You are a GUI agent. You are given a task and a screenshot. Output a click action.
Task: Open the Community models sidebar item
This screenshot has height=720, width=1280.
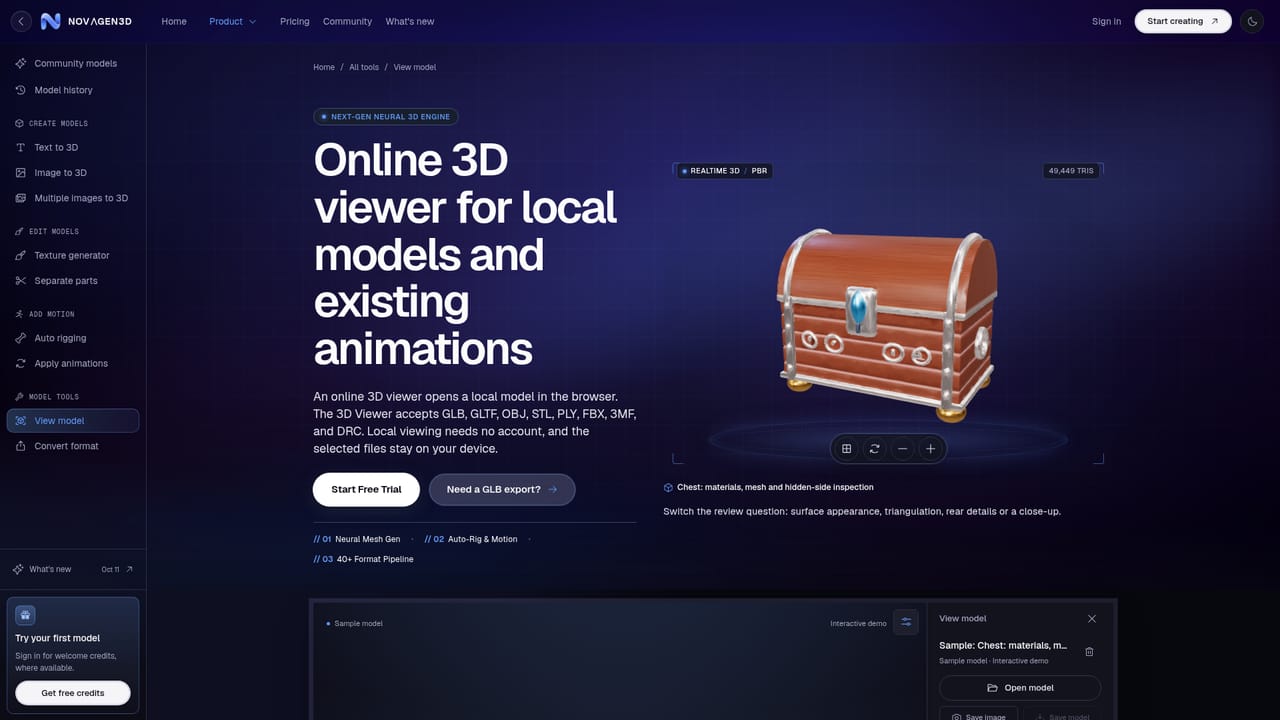point(73,63)
